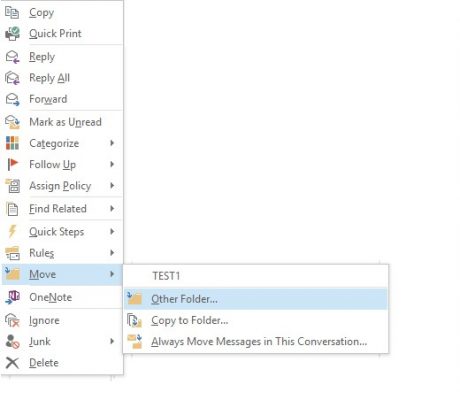Click the Ignore conversation icon
The width and height of the screenshot is (460, 400).
(12, 320)
